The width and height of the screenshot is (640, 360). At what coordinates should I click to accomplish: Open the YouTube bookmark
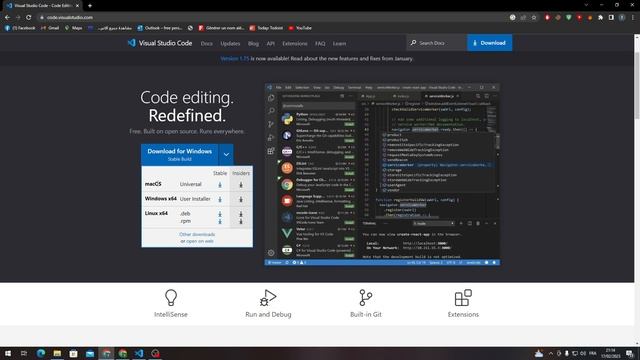pyautogui.click(x=300, y=28)
